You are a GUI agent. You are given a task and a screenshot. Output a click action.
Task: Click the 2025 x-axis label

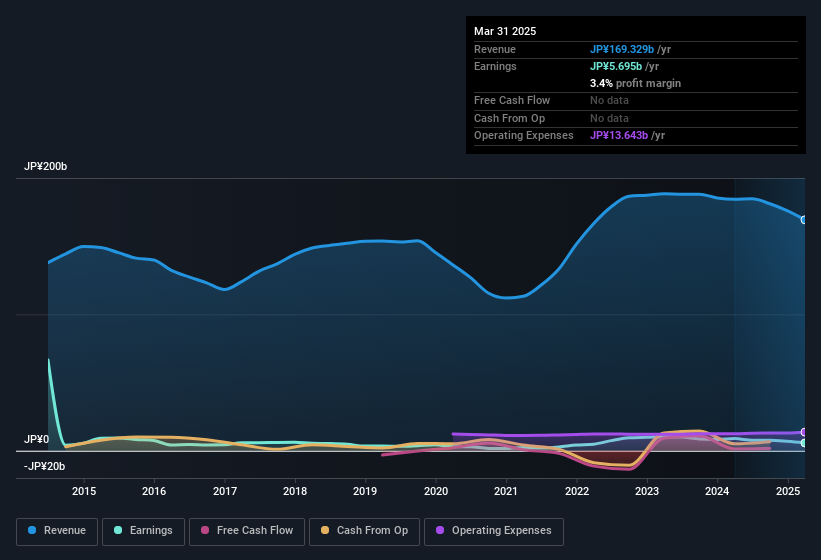pyautogui.click(x=787, y=491)
